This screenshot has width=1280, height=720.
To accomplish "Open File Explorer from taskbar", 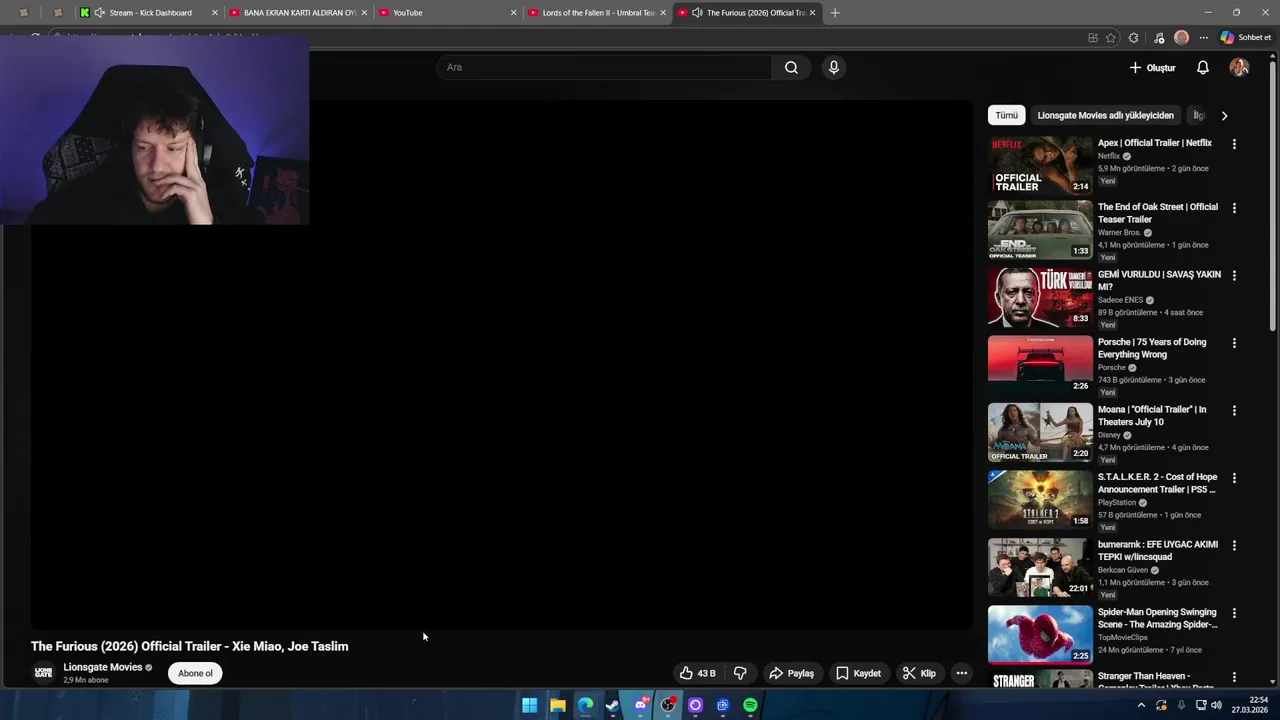I will (x=558, y=705).
